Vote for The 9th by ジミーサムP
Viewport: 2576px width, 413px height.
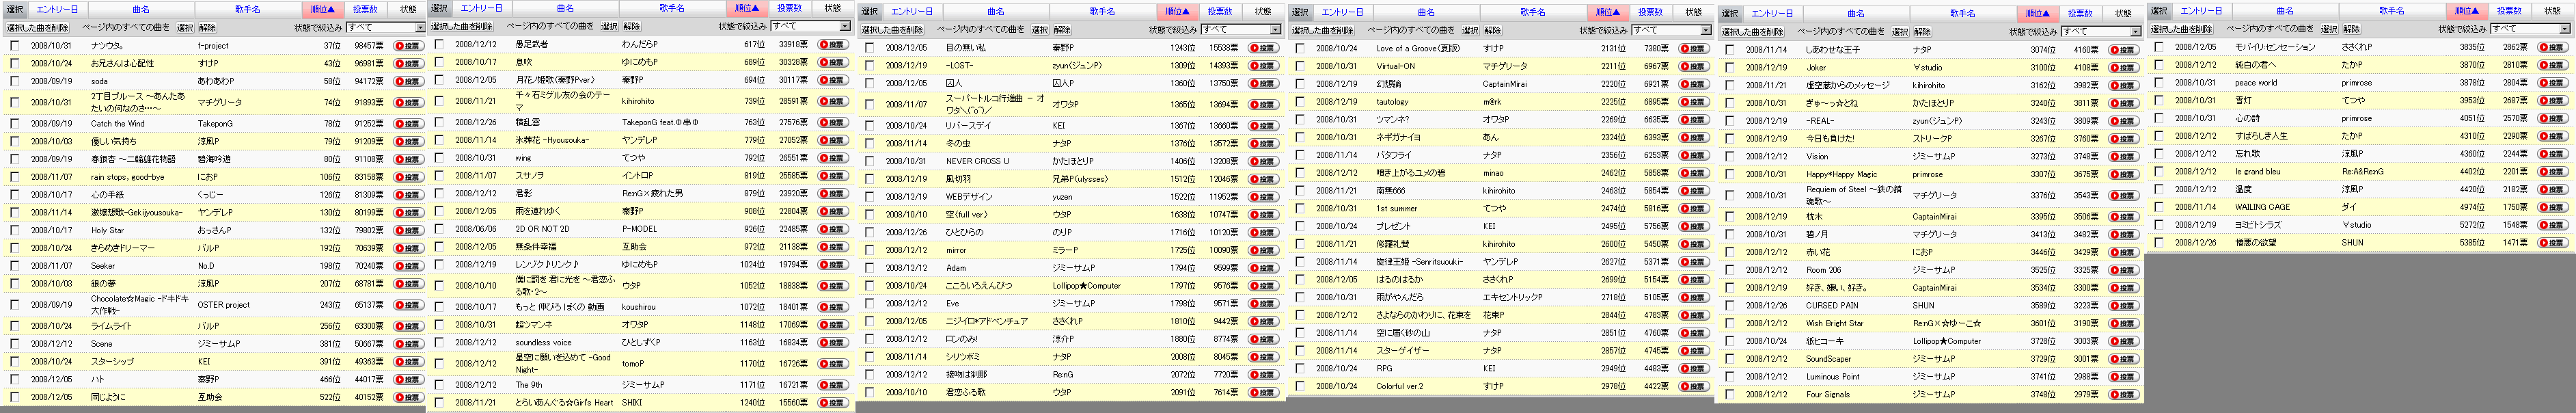pos(832,385)
